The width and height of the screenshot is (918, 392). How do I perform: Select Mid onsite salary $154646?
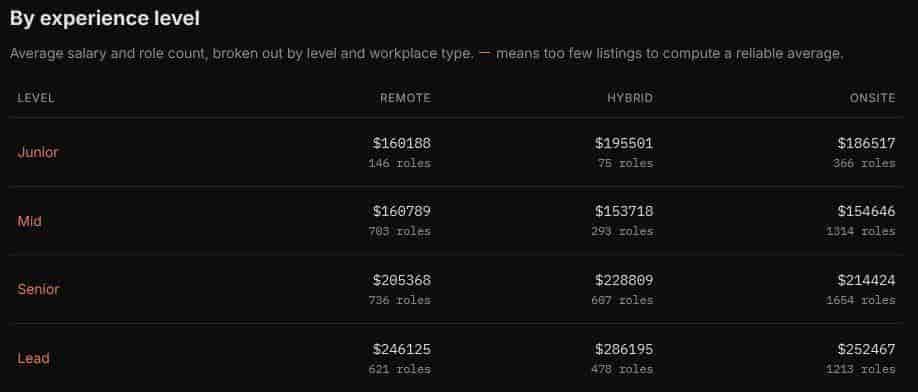pyautogui.click(x=866, y=211)
